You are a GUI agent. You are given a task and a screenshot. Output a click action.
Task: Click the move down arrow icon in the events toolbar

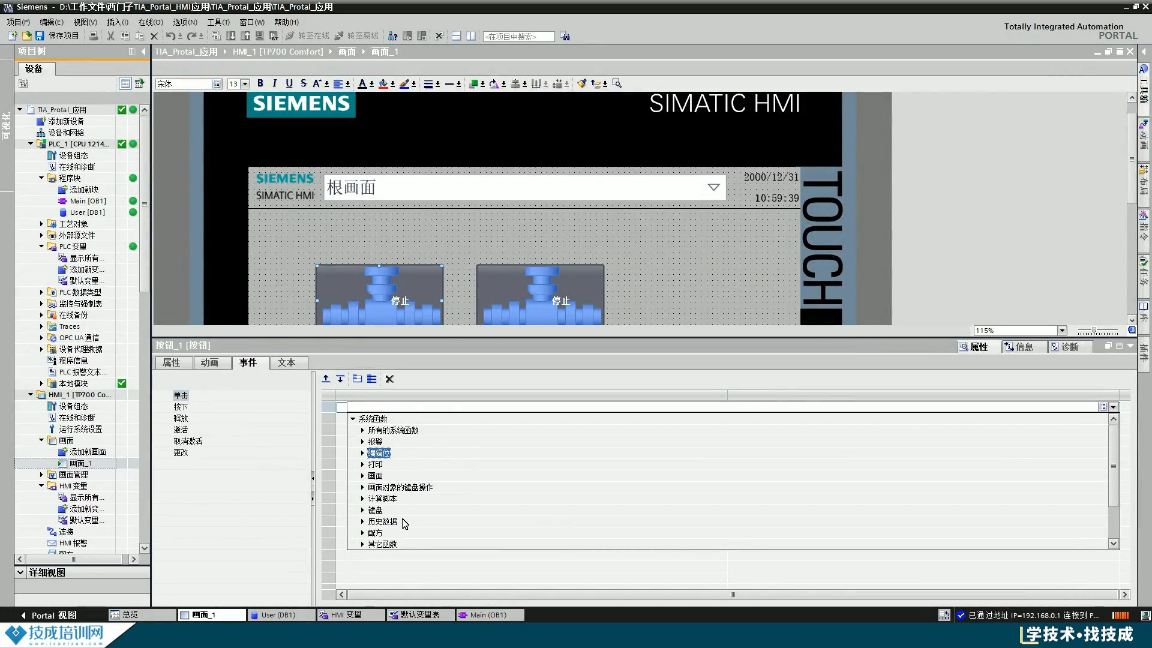pyautogui.click(x=340, y=379)
